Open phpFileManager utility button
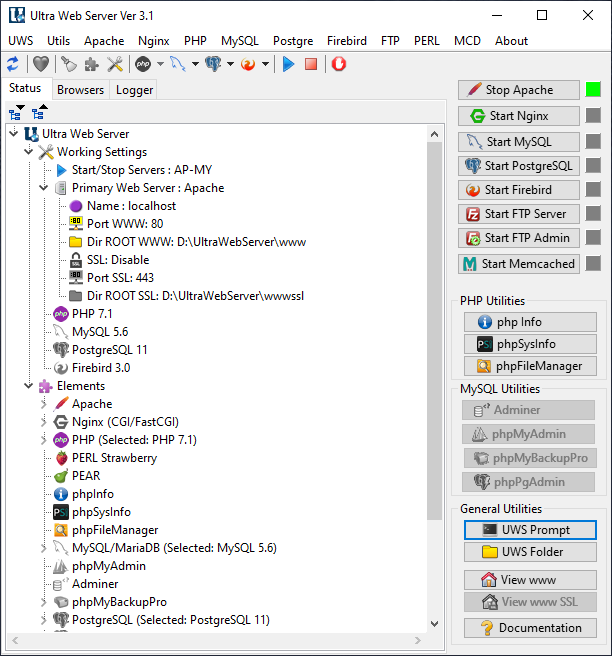This screenshot has height=656, width=612. [530, 366]
